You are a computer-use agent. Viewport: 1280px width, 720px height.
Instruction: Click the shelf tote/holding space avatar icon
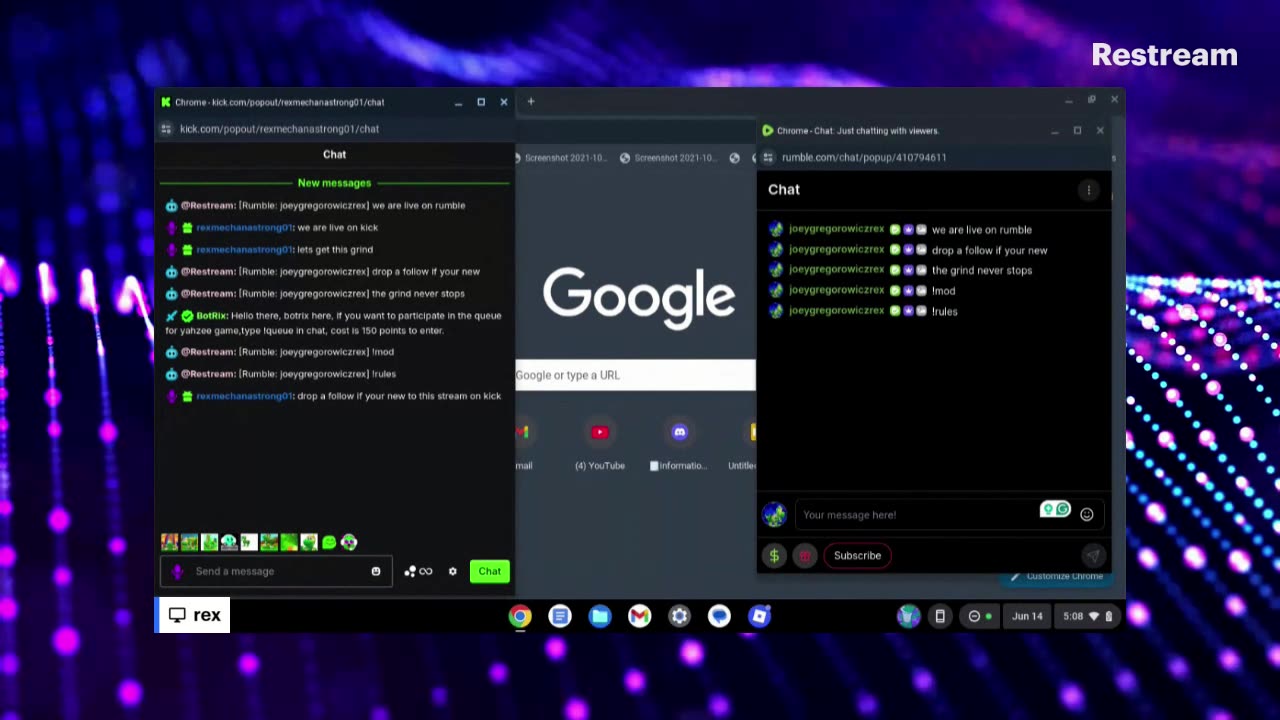[908, 616]
